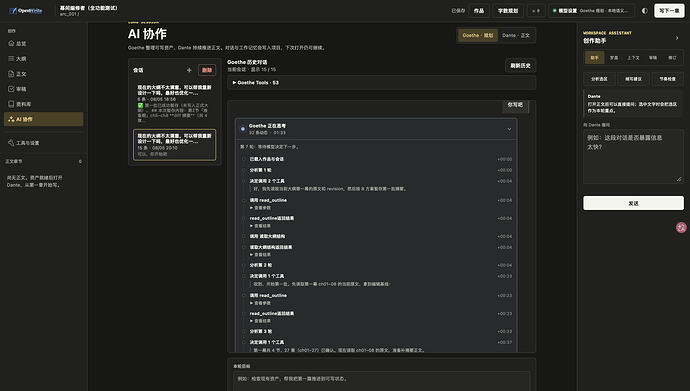Focus the Dante question text area
Viewport: 690px width, 391px height.
(633, 156)
